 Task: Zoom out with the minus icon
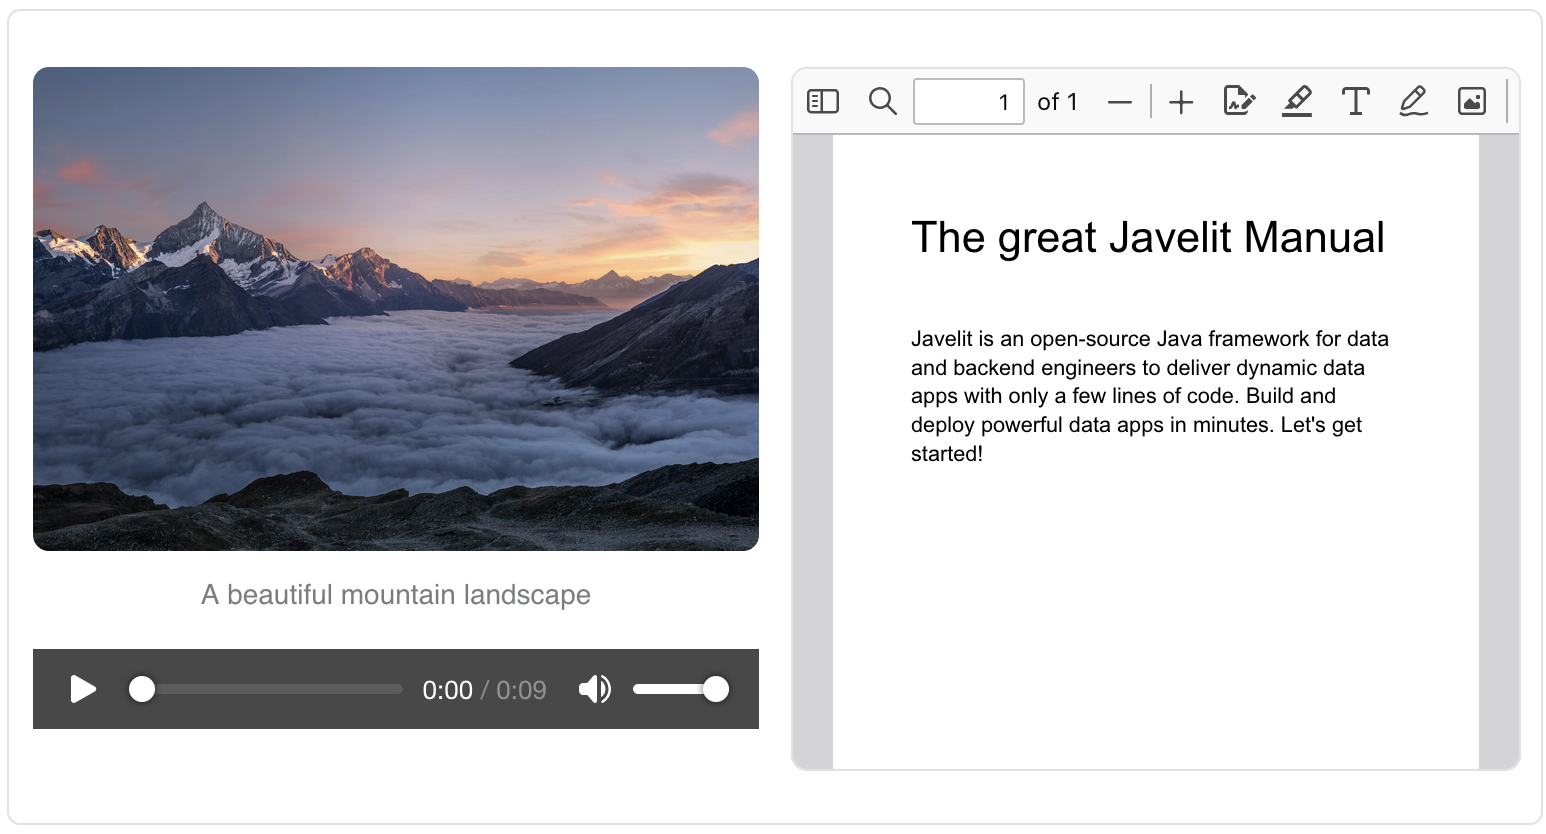click(x=1120, y=102)
